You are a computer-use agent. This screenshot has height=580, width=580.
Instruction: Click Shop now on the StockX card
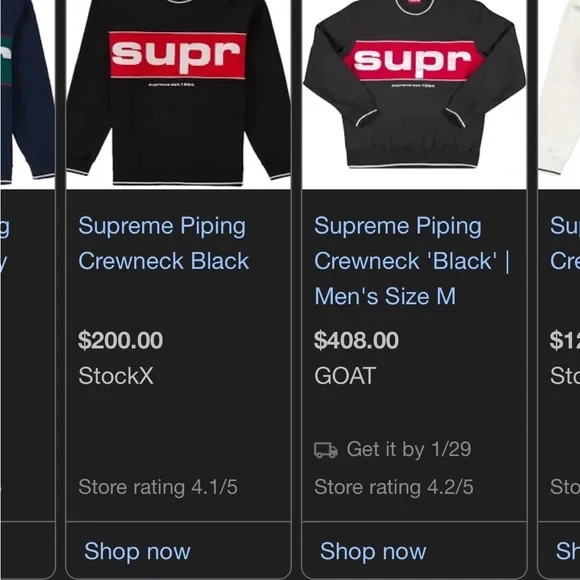click(x=137, y=551)
